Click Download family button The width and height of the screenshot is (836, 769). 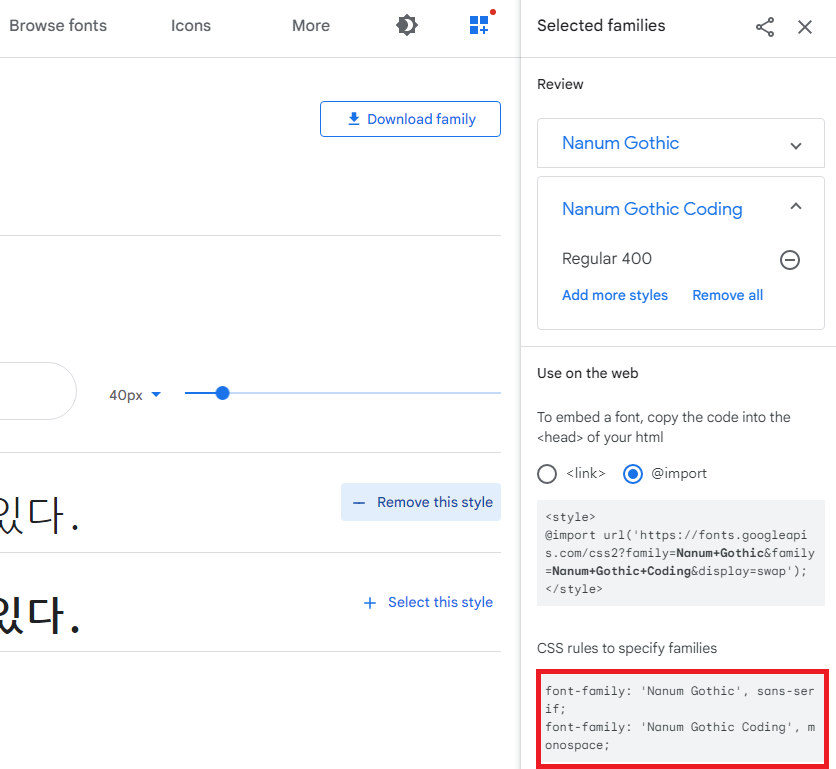(x=410, y=119)
